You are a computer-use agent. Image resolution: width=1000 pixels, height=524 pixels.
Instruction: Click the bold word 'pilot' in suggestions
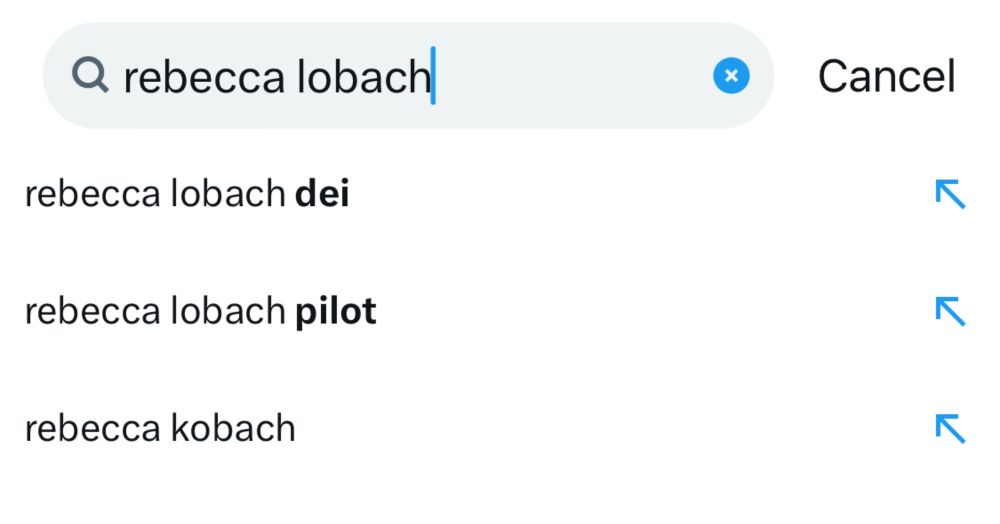click(335, 311)
